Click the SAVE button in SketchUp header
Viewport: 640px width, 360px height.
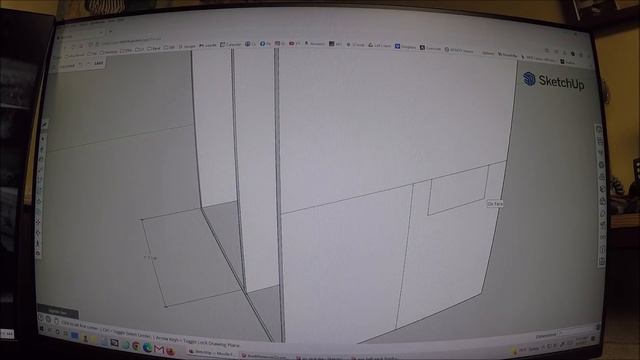click(x=98, y=64)
